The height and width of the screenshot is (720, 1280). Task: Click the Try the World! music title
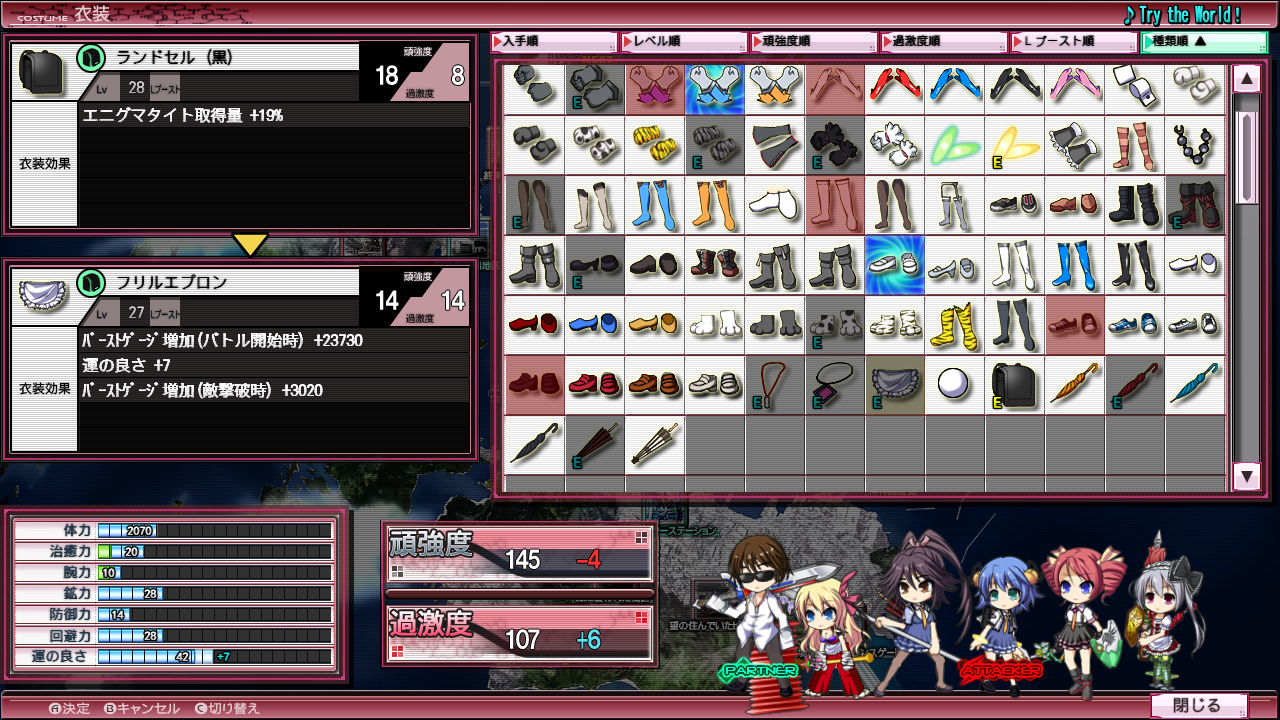(1182, 15)
